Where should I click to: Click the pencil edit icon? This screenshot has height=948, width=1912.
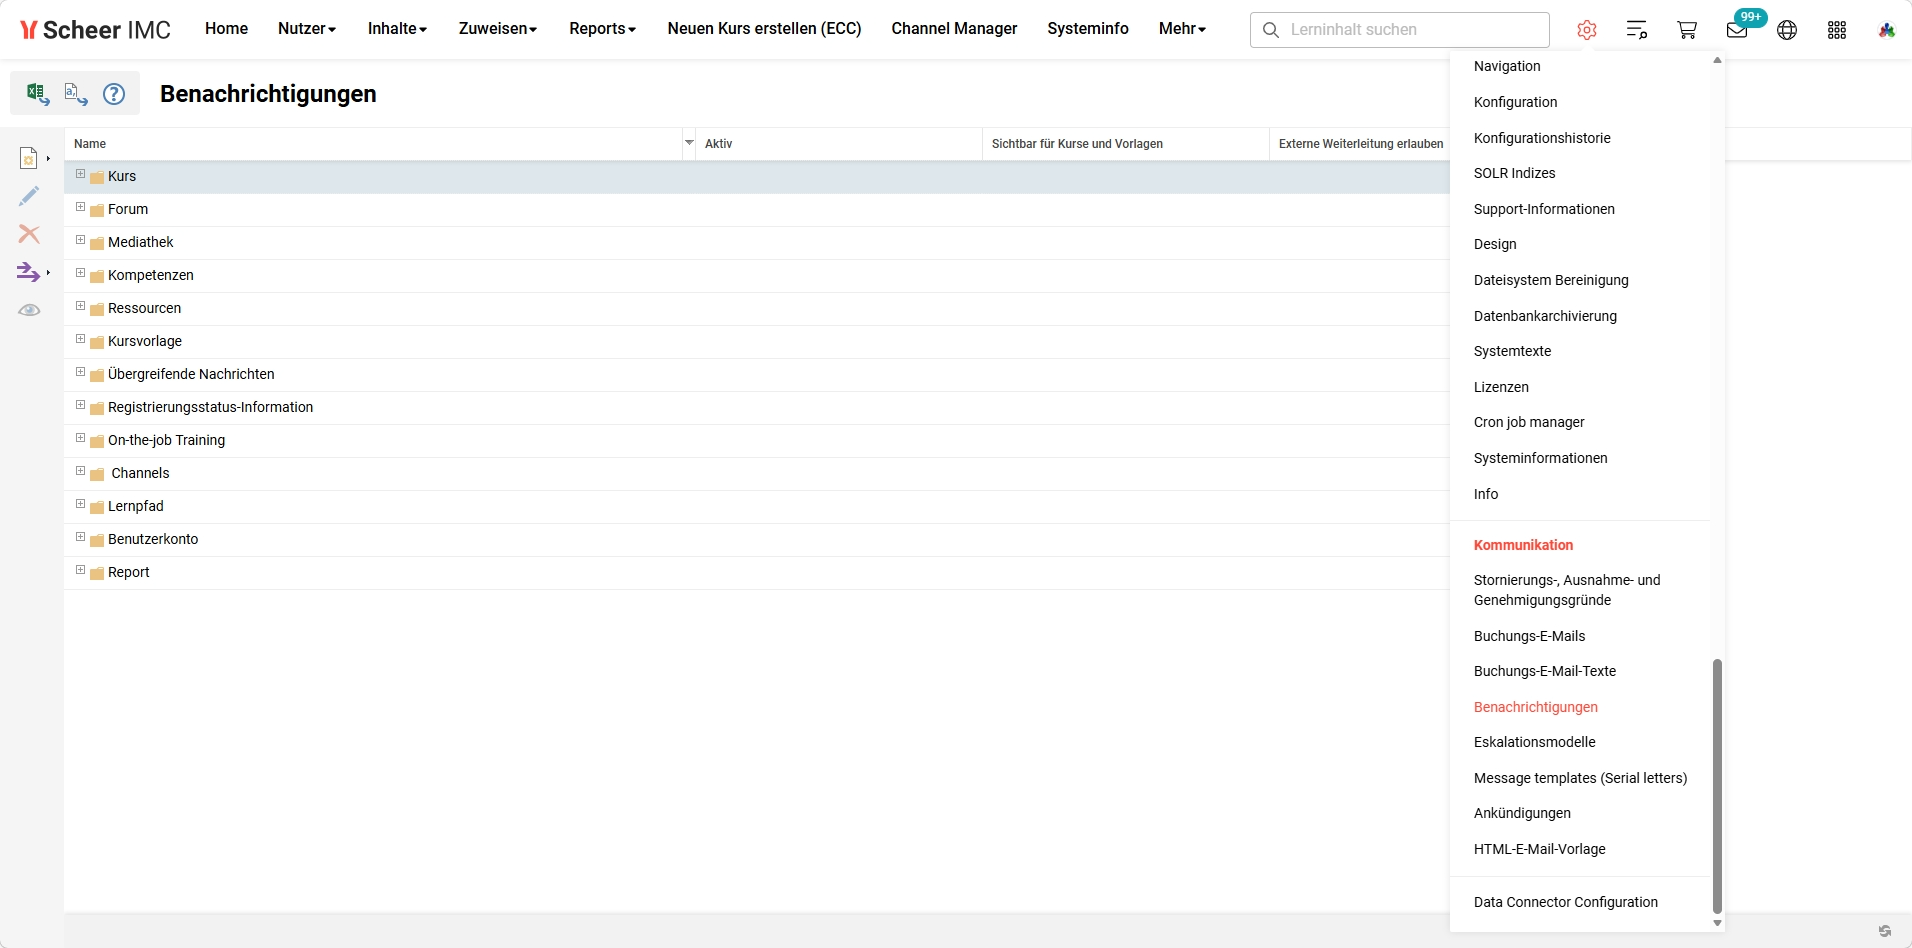coord(29,196)
